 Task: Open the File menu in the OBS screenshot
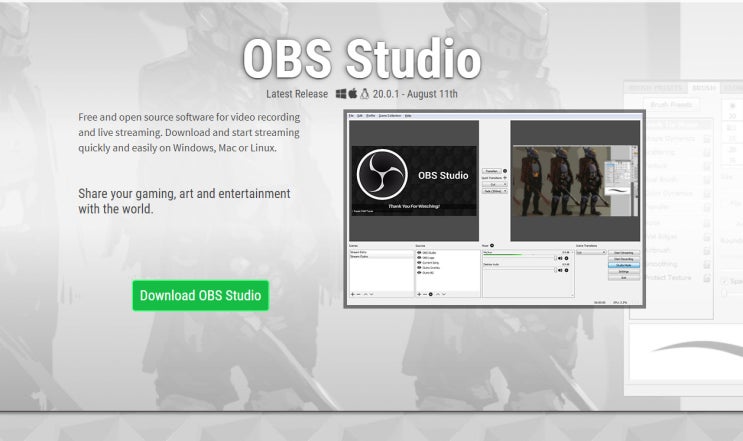[x=351, y=116]
